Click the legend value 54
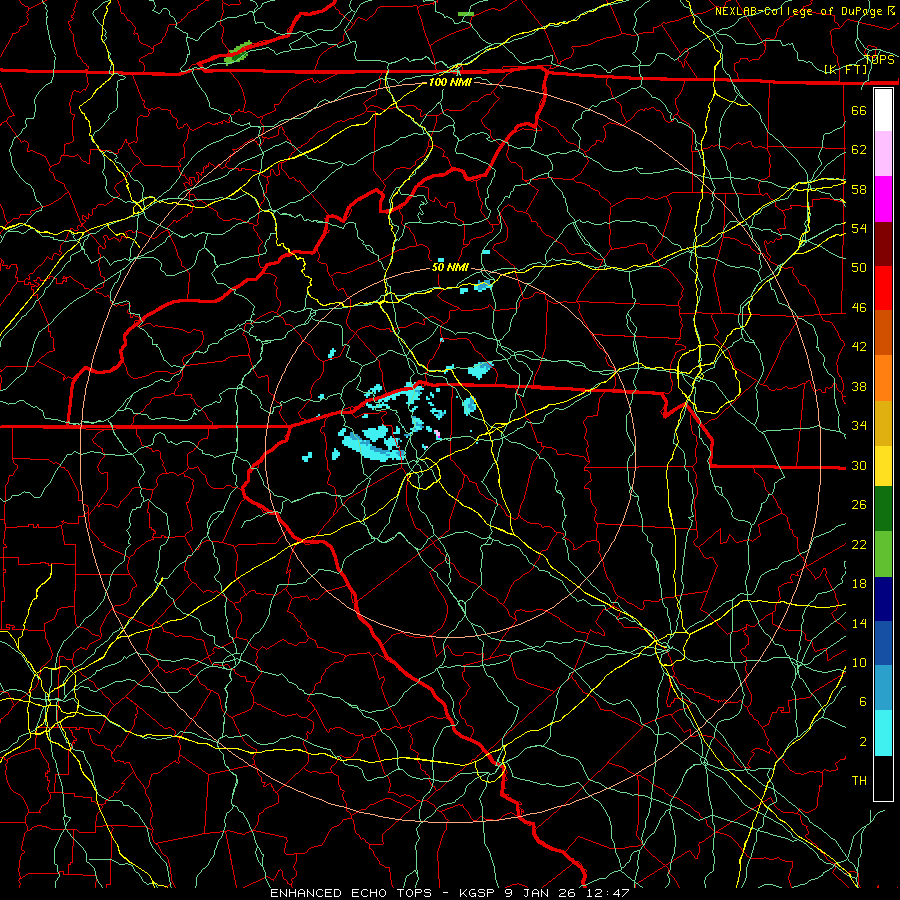Viewport: 900px width, 900px height. tap(859, 228)
